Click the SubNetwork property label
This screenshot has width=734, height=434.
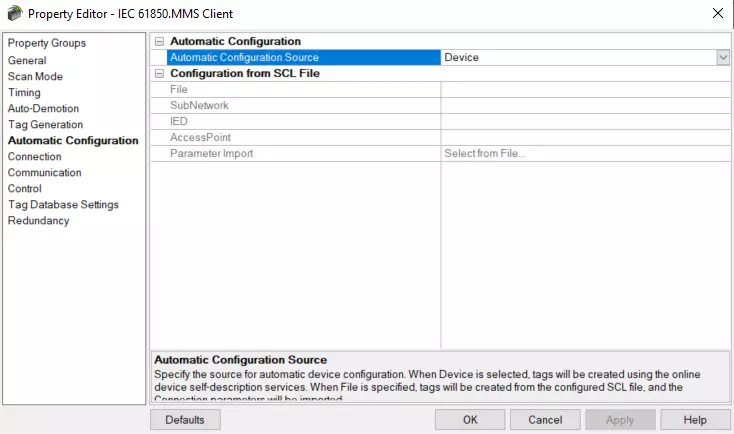199,105
